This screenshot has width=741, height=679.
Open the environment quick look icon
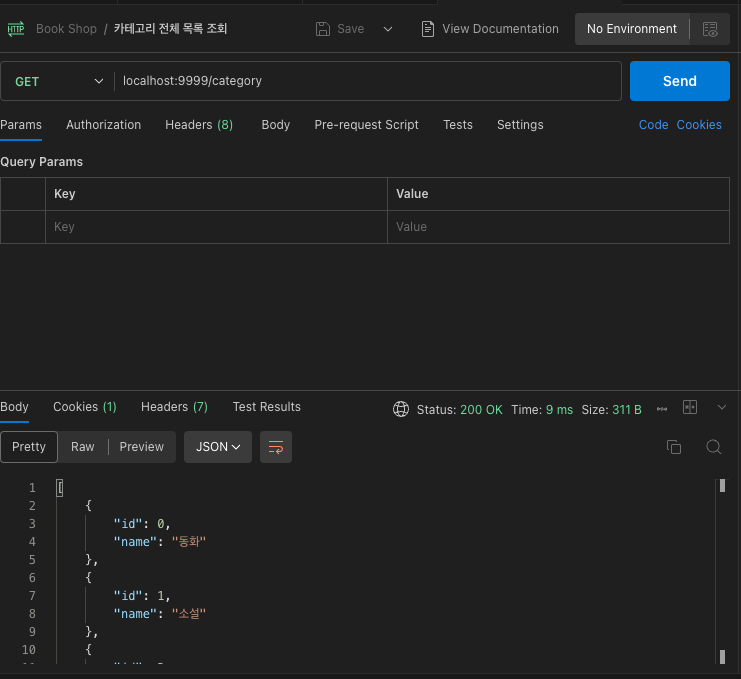(x=710, y=29)
